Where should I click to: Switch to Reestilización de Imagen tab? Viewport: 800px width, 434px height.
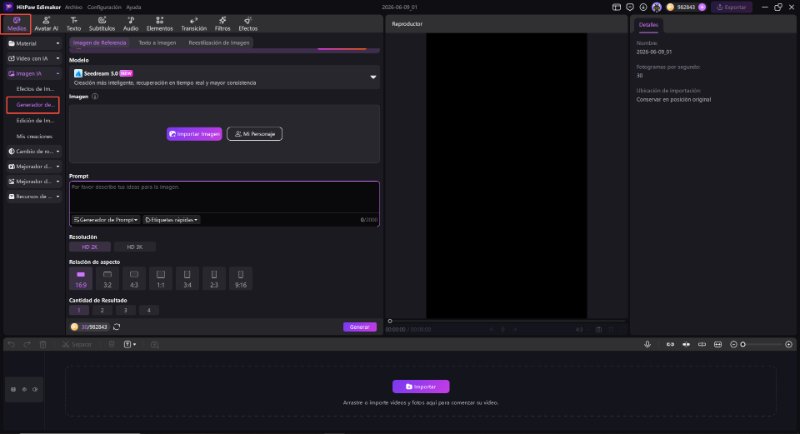[219, 43]
